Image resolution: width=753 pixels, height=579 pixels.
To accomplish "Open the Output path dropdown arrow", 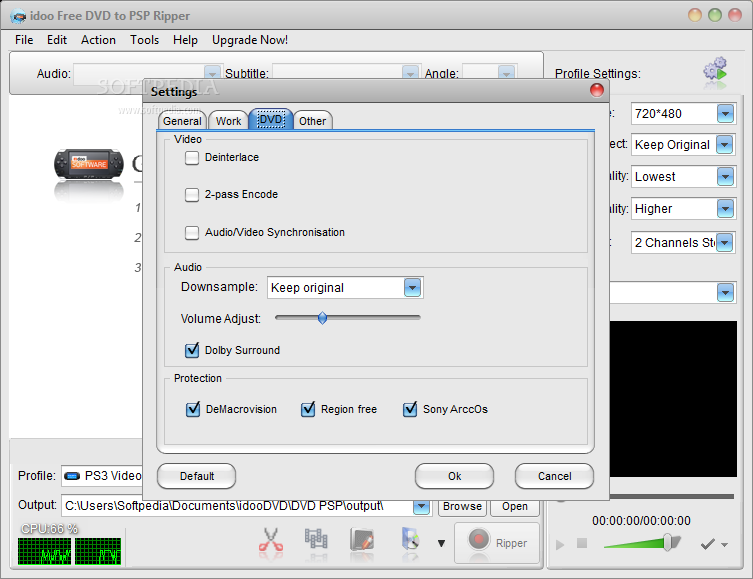I will (x=421, y=507).
